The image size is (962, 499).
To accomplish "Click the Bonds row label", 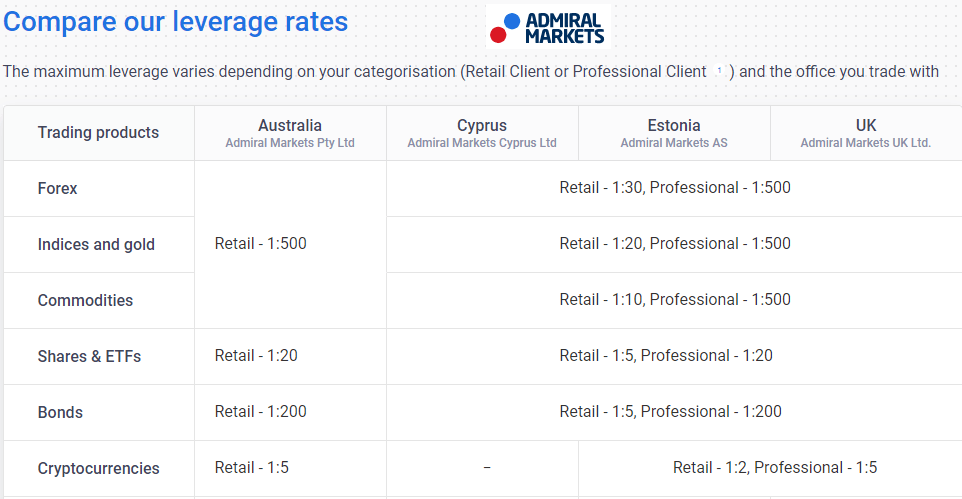I will (60, 412).
